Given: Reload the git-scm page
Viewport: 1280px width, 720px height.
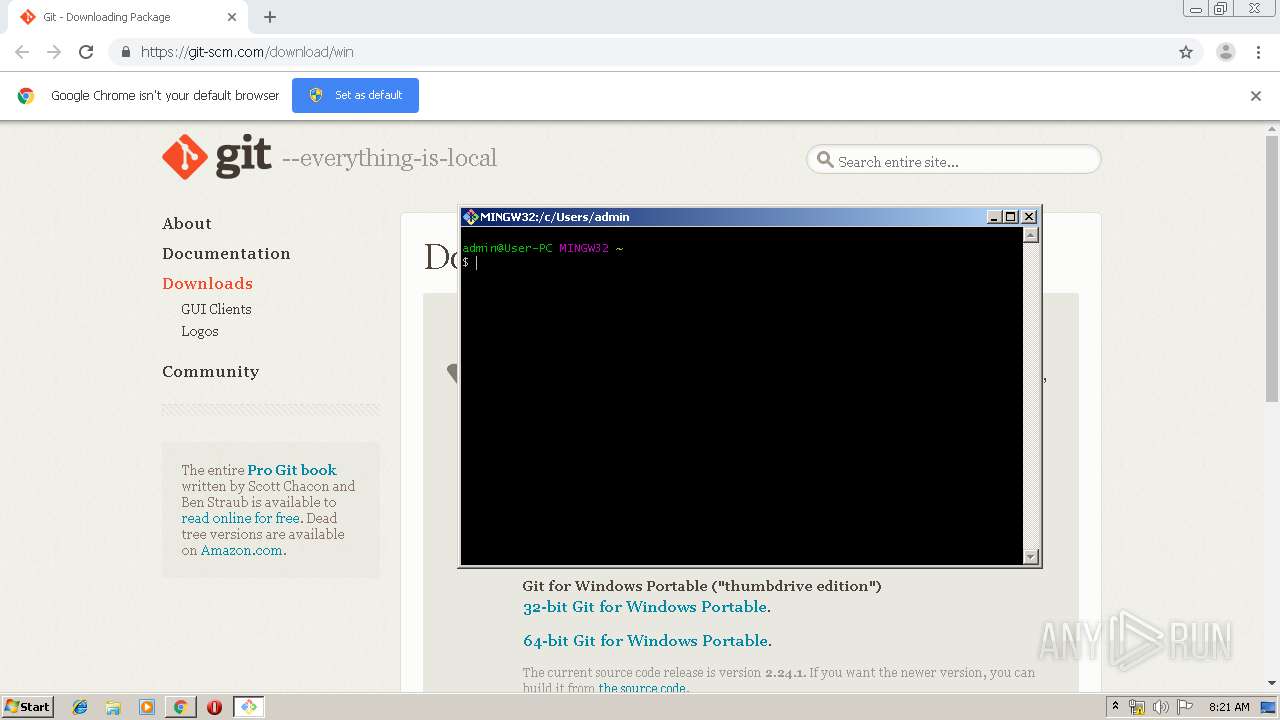Looking at the screenshot, I should coord(86,52).
